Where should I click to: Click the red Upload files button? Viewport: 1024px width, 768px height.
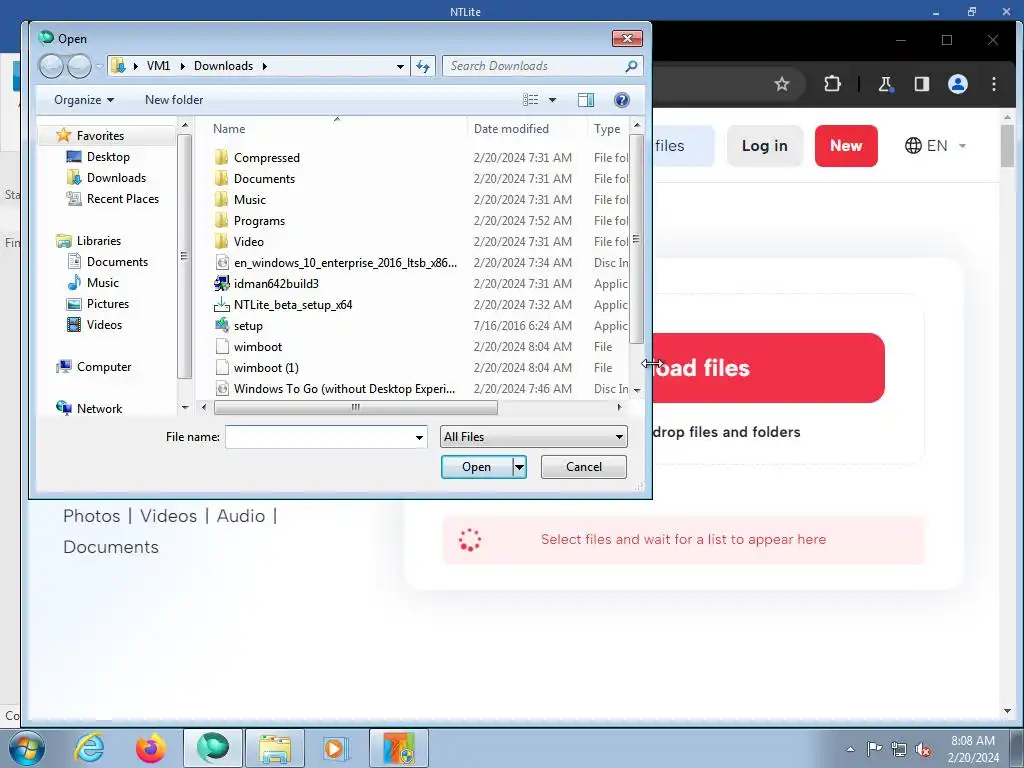[768, 368]
